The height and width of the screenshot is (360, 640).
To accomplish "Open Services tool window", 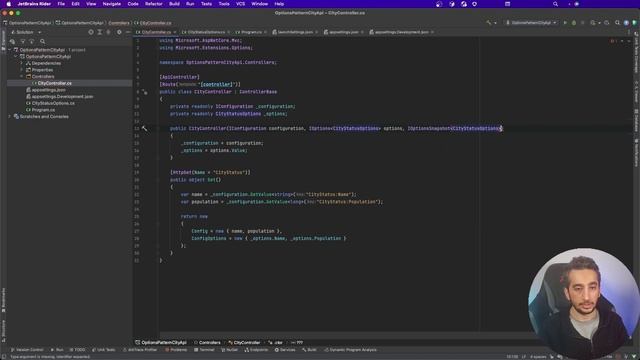I will pyautogui.click(x=285, y=350).
